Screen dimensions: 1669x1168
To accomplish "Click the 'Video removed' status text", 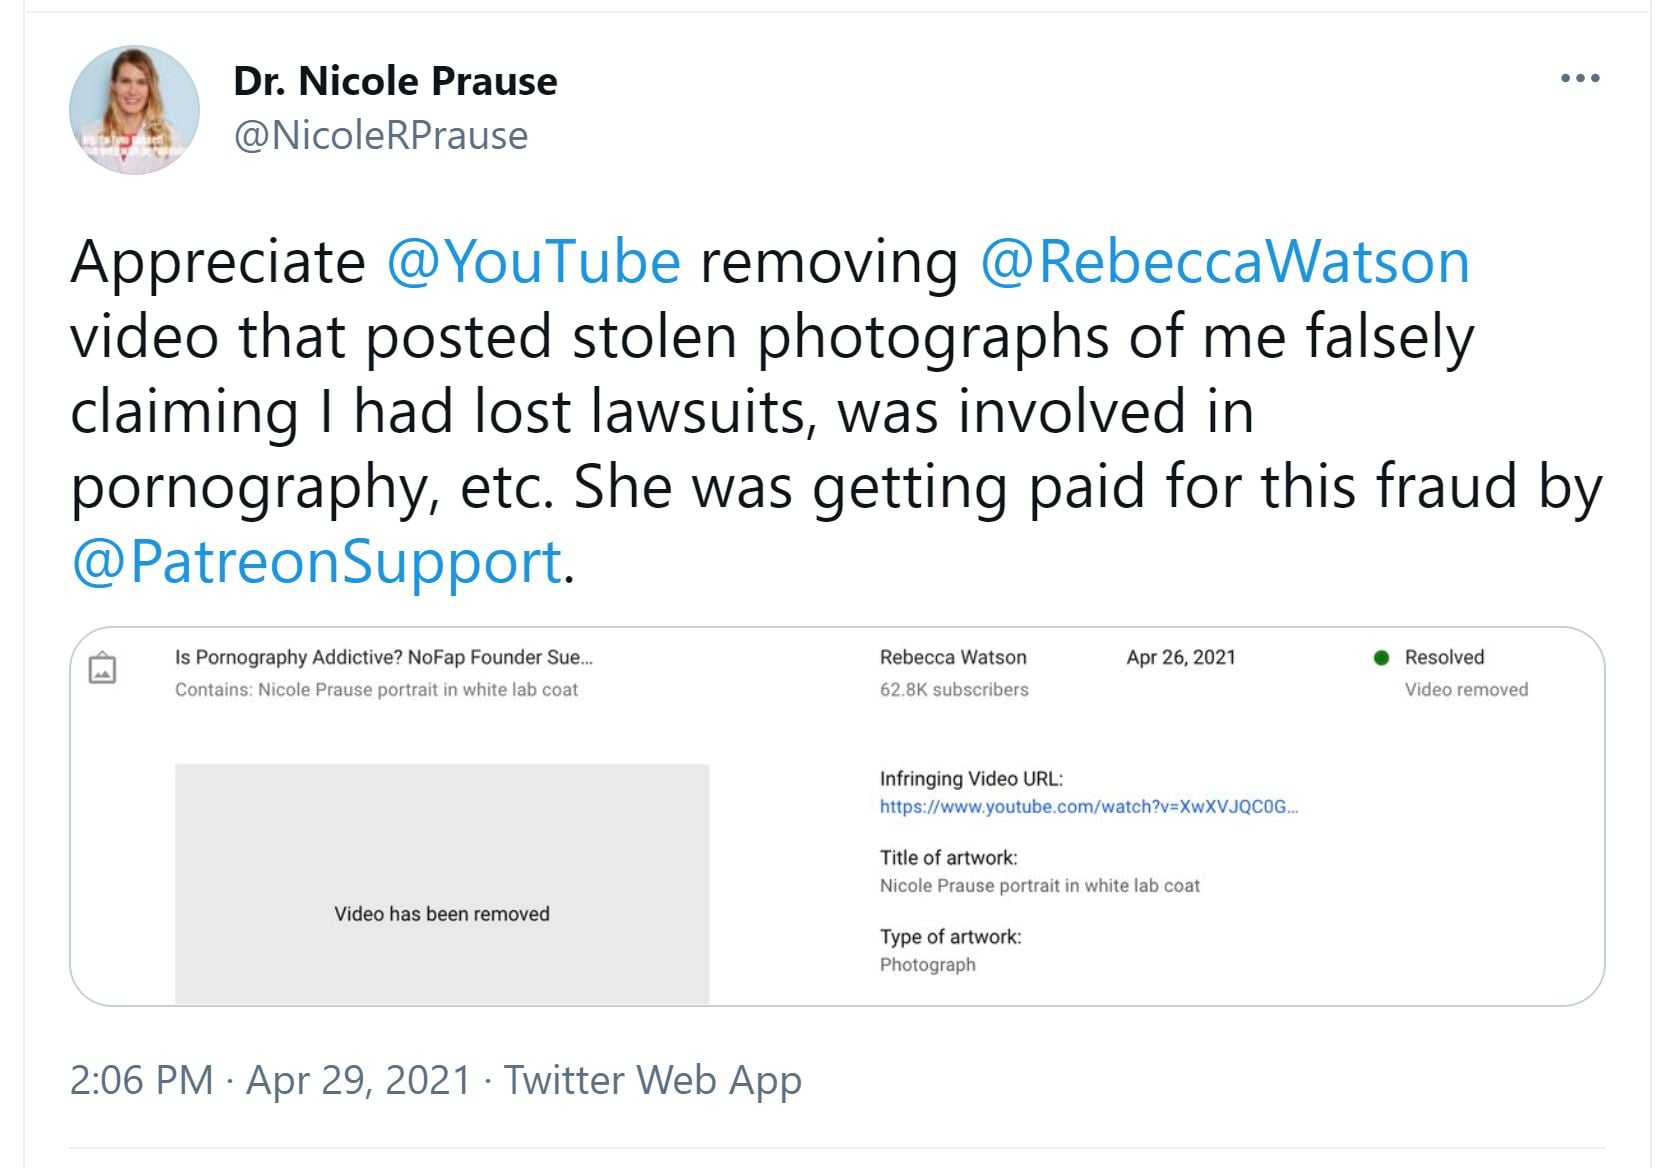I will (x=1466, y=689).
